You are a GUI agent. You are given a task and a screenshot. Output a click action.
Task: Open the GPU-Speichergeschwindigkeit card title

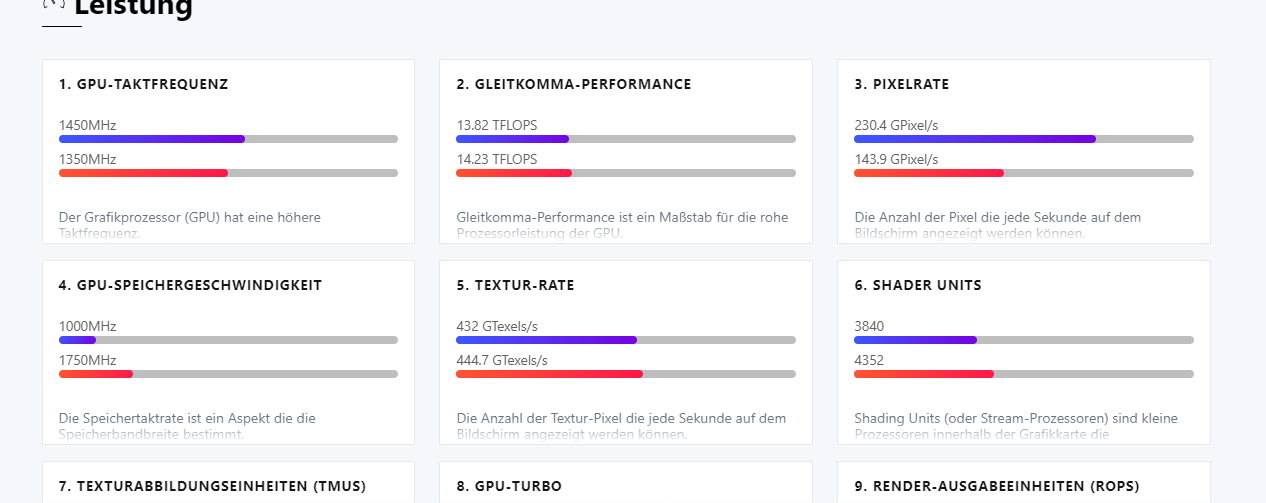point(190,286)
